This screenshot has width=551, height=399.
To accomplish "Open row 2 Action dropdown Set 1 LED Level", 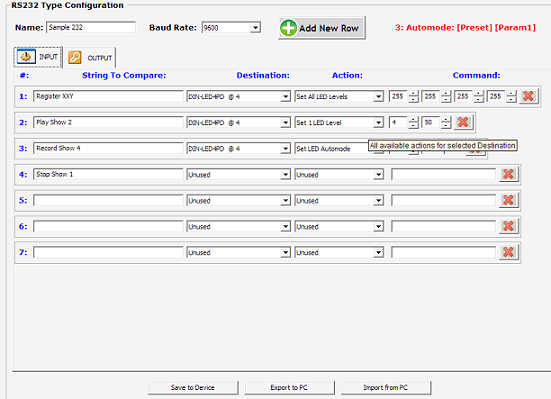I will click(378, 122).
